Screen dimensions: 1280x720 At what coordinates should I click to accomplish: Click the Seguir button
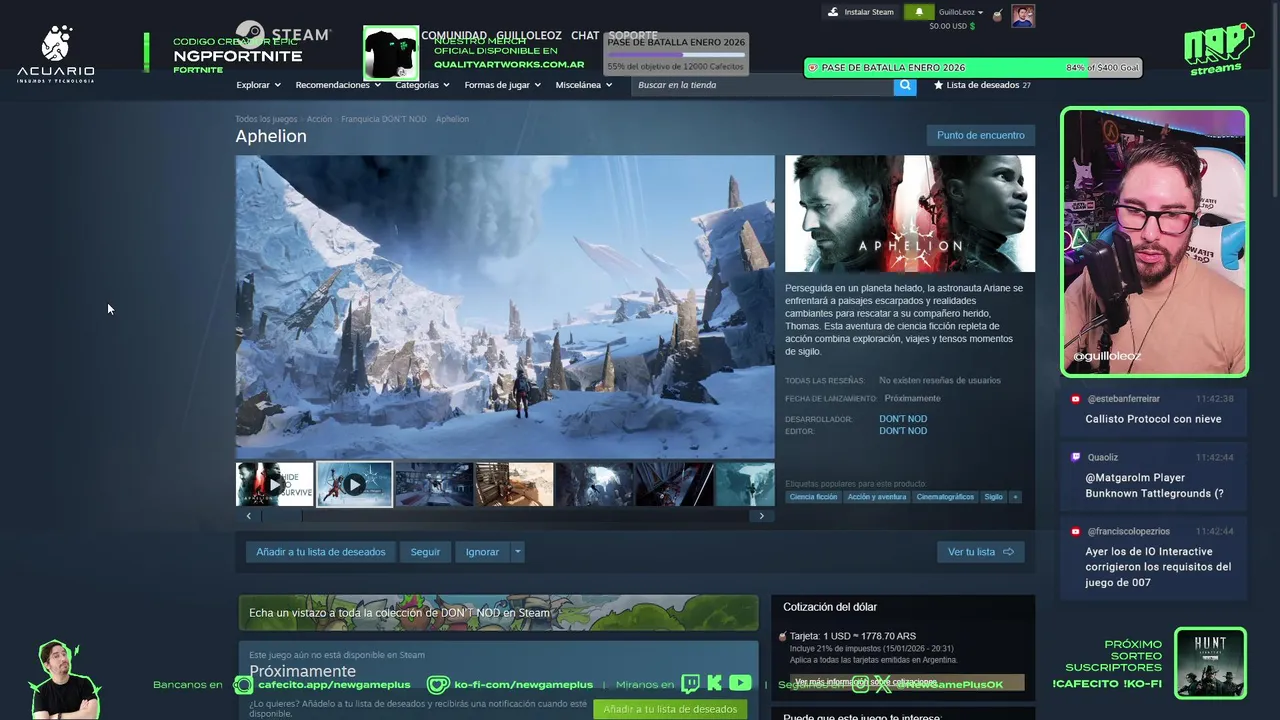point(425,552)
